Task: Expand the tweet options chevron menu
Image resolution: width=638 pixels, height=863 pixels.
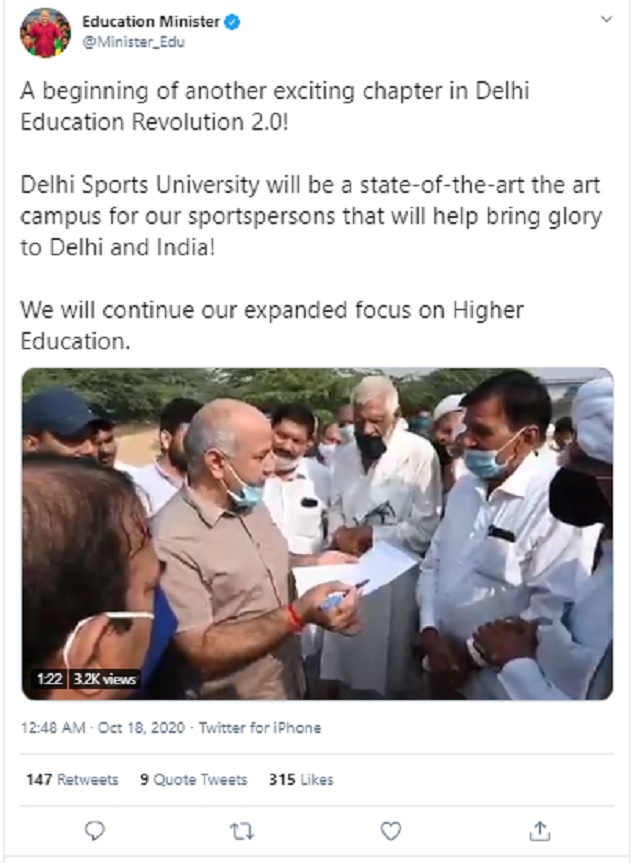Action: pos(606,20)
